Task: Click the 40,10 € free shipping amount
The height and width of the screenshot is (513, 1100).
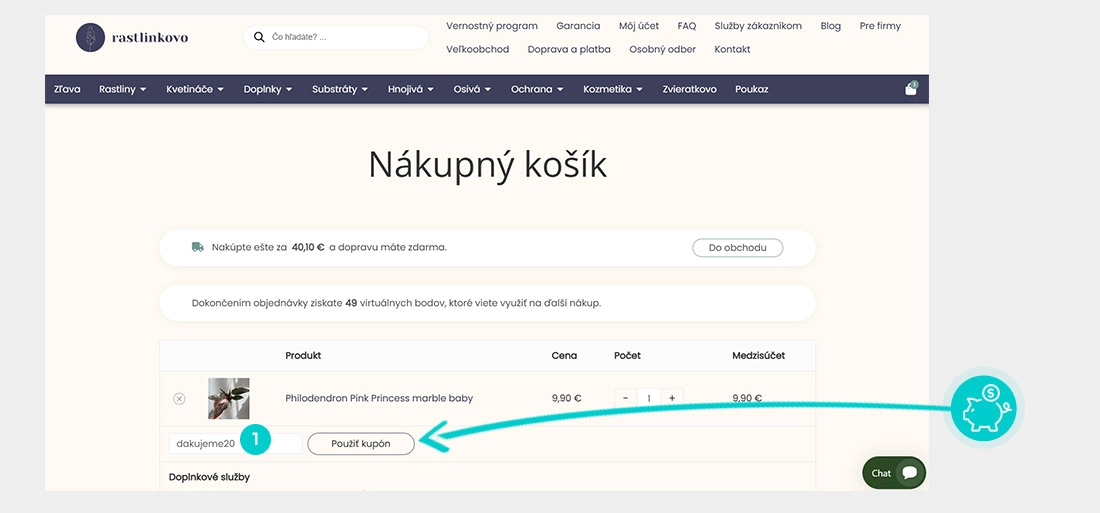Action: point(309,247)
